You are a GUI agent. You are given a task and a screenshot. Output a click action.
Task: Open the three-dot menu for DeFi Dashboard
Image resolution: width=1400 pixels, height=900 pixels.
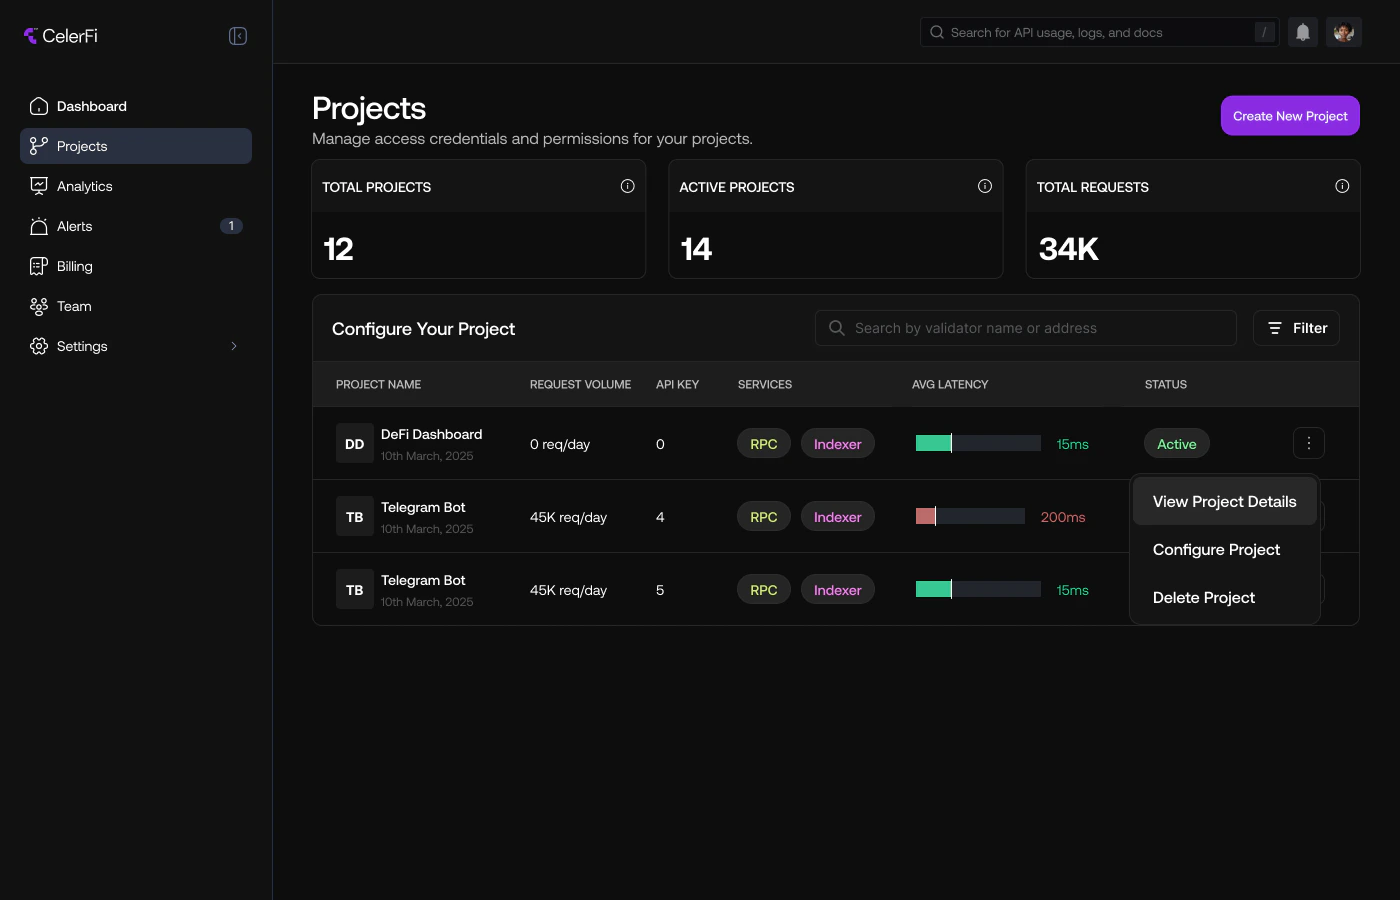1309,443
